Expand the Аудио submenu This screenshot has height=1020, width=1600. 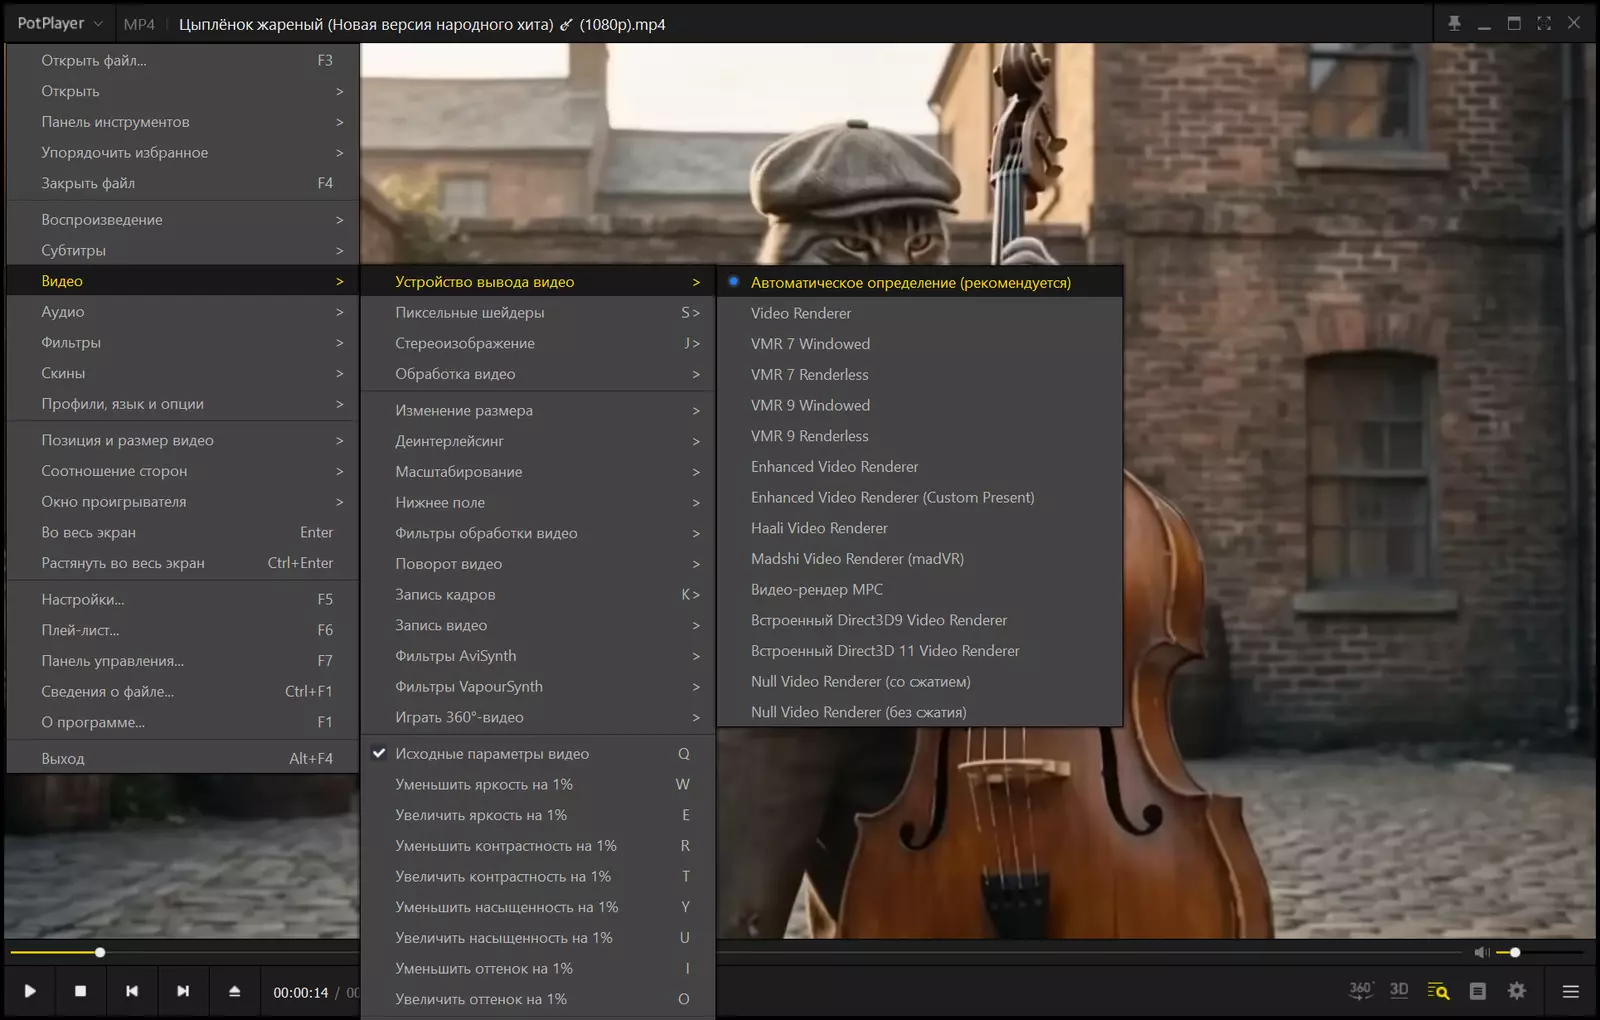(x=183, y=312)
